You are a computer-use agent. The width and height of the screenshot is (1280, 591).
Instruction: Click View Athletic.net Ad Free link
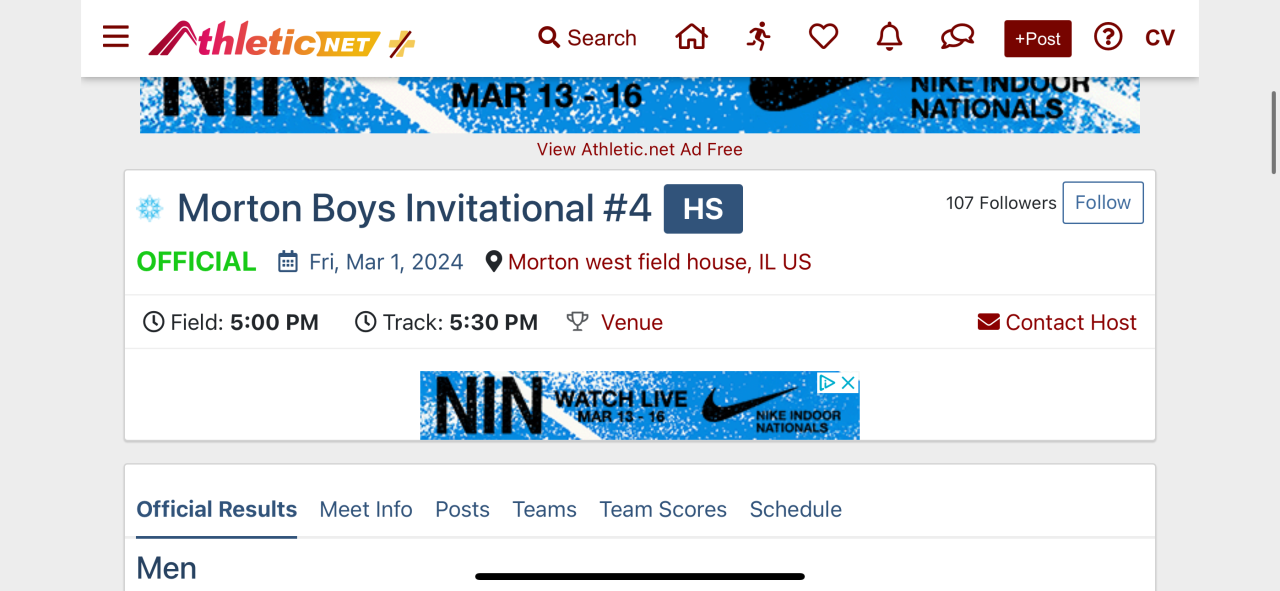click(x=640, y=149)
